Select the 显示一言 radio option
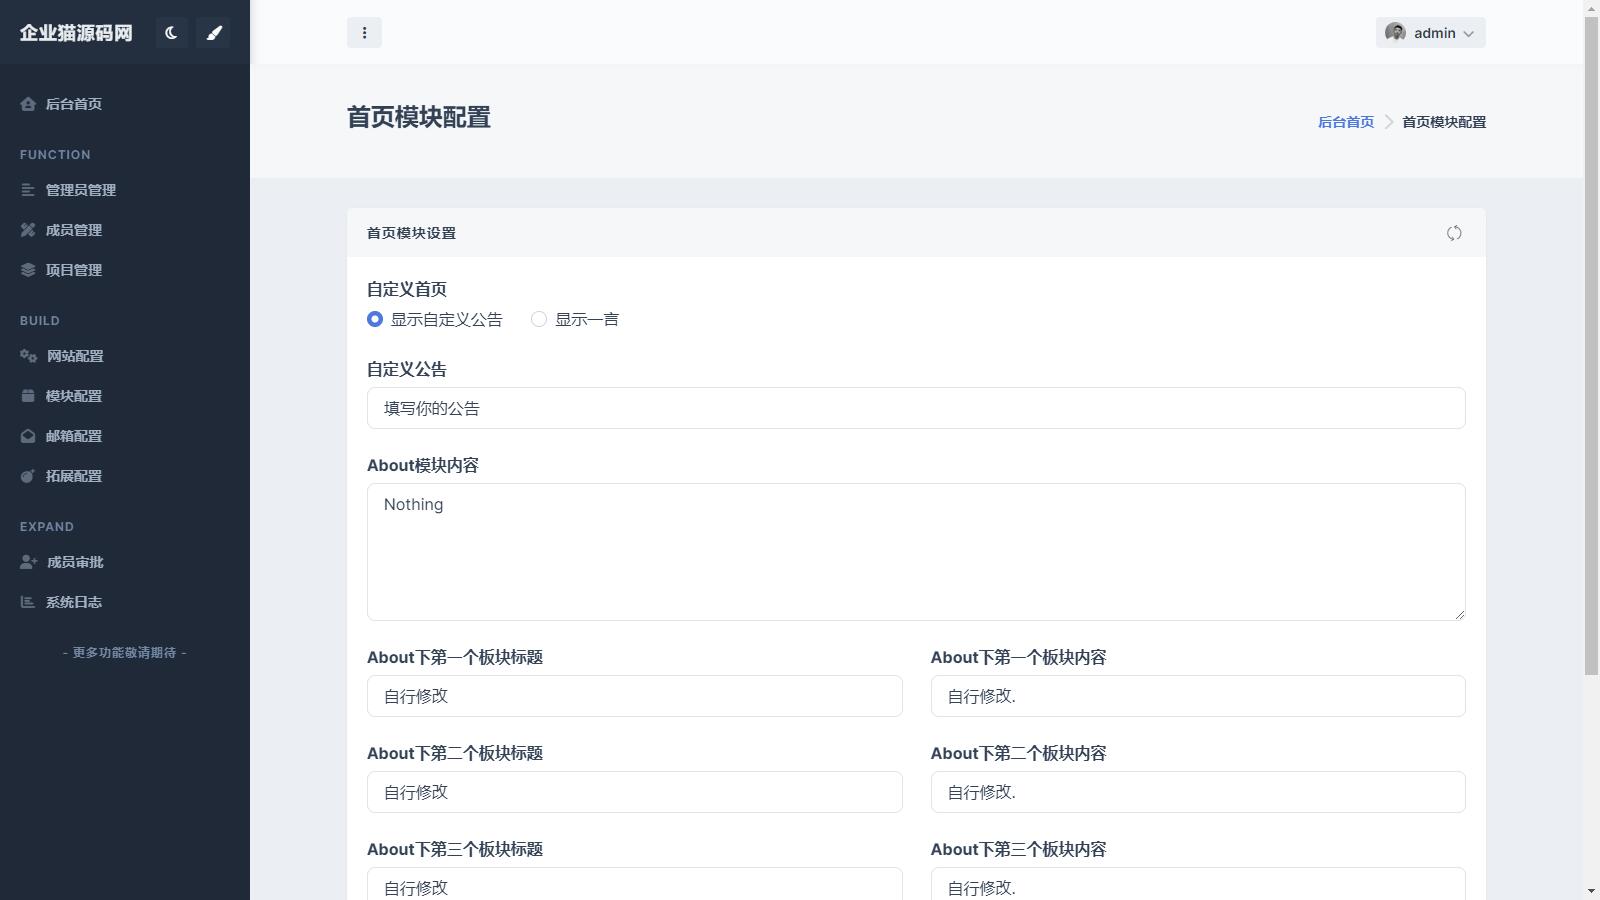1600x900 pixels. coord(539,319)
